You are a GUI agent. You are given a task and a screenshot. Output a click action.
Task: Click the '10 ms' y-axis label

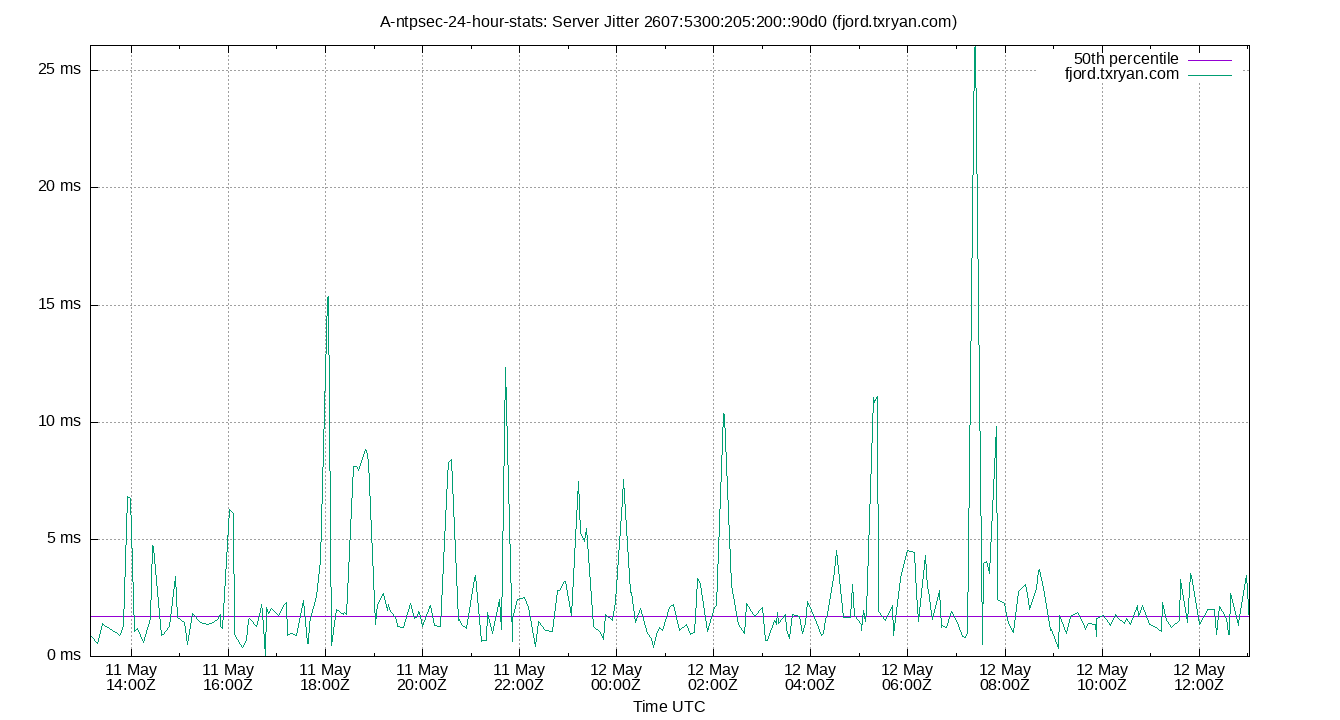60,422
